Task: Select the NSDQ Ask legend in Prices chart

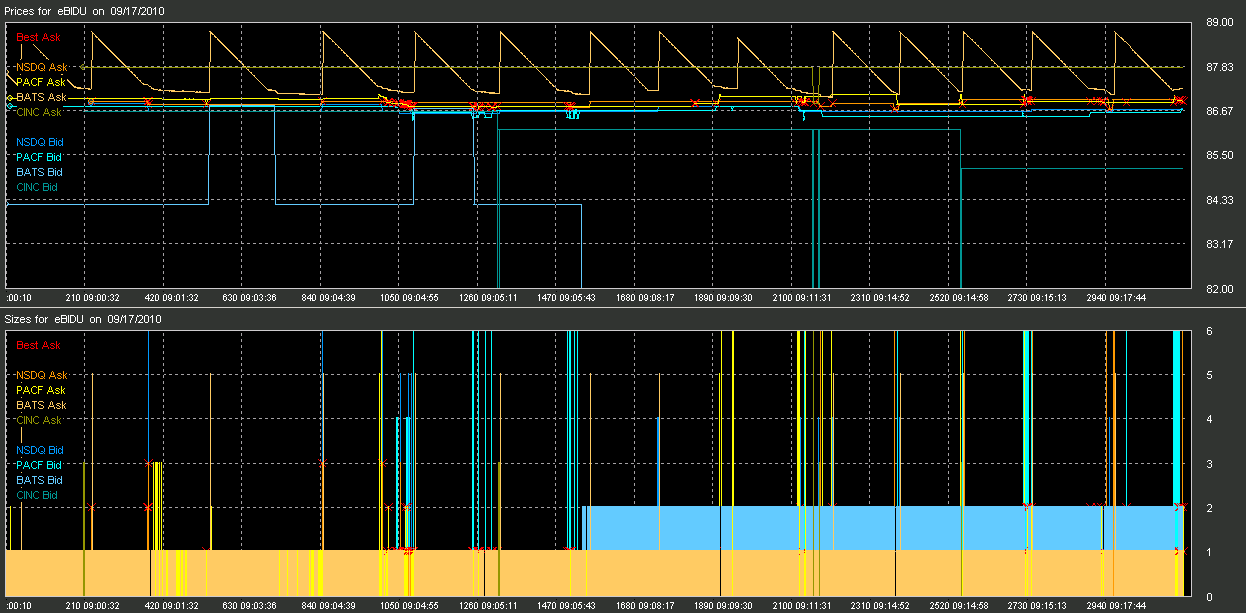Action: [41, 67]
